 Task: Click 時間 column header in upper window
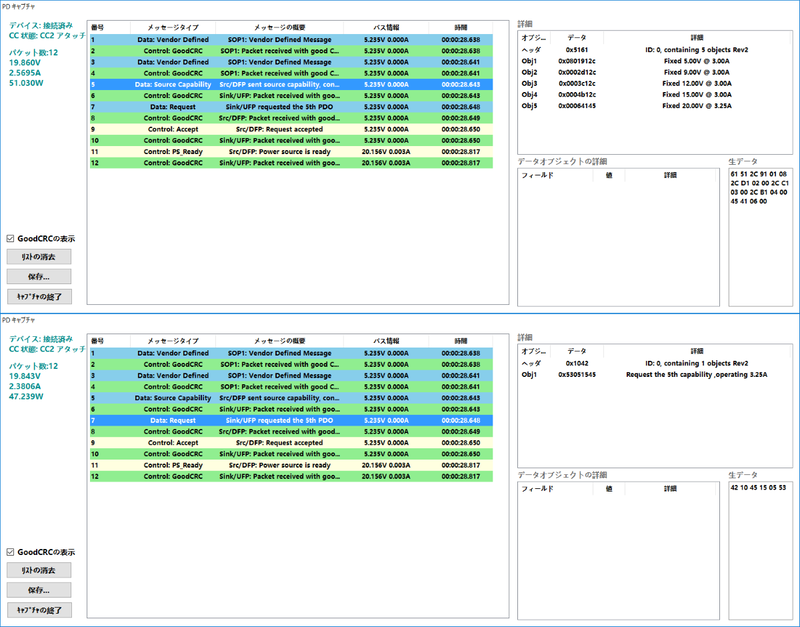point(461,28)
